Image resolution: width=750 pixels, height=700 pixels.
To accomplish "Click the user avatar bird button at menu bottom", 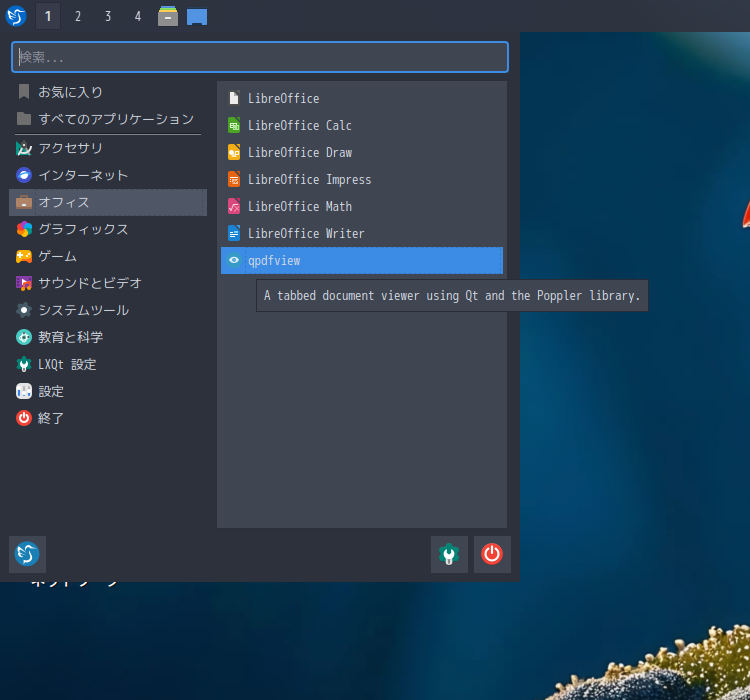I will coord(27,554).
